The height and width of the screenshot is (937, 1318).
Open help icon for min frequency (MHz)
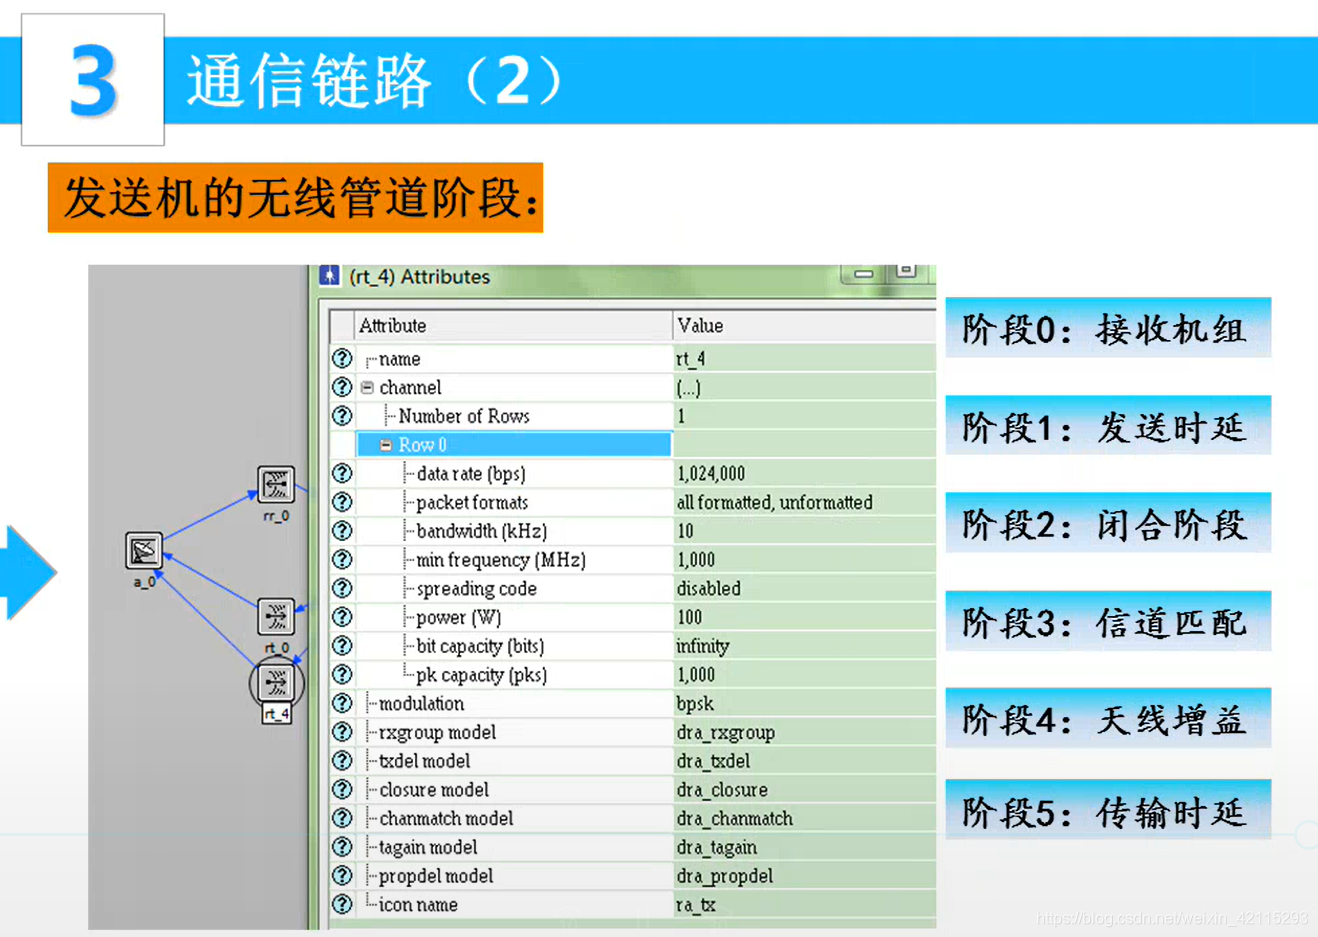coord(342,559)
